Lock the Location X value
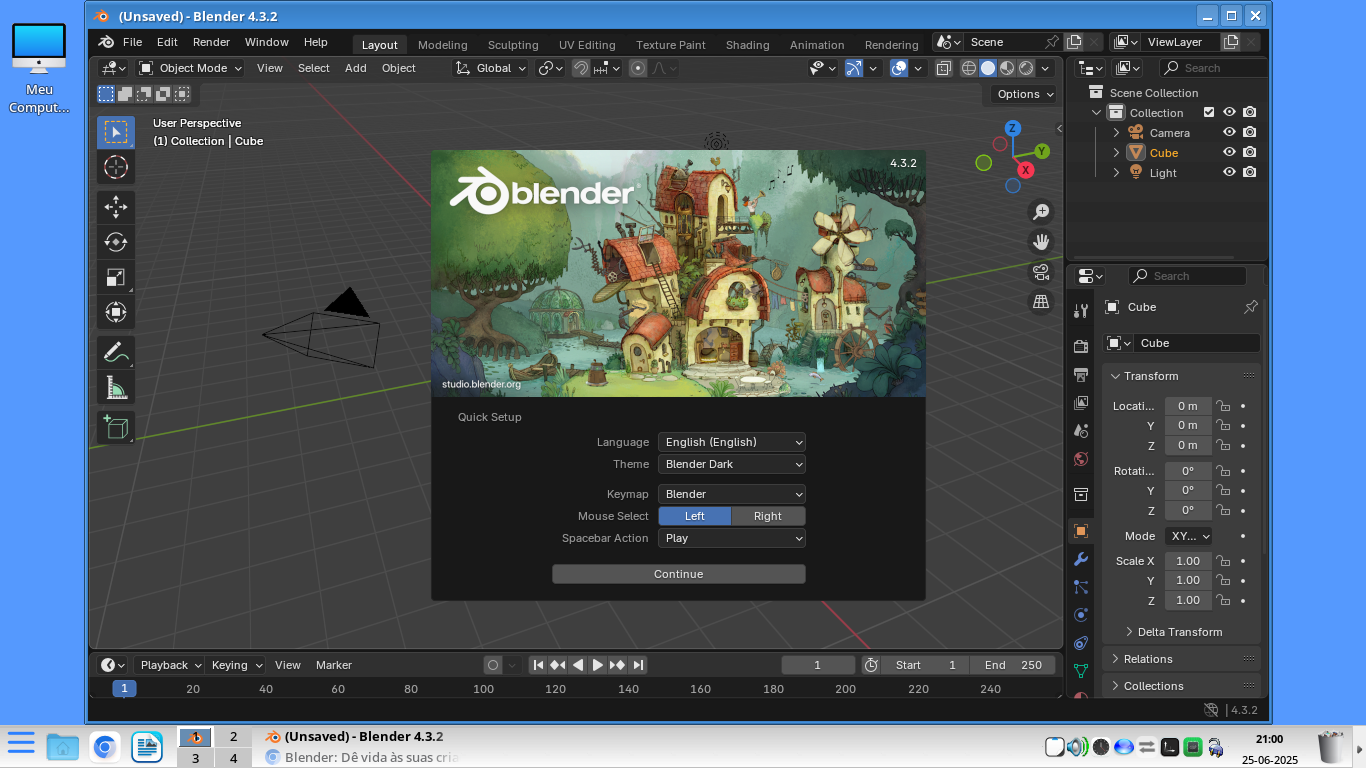The height and width of the screenshot is (768, 1366). 1222,406
